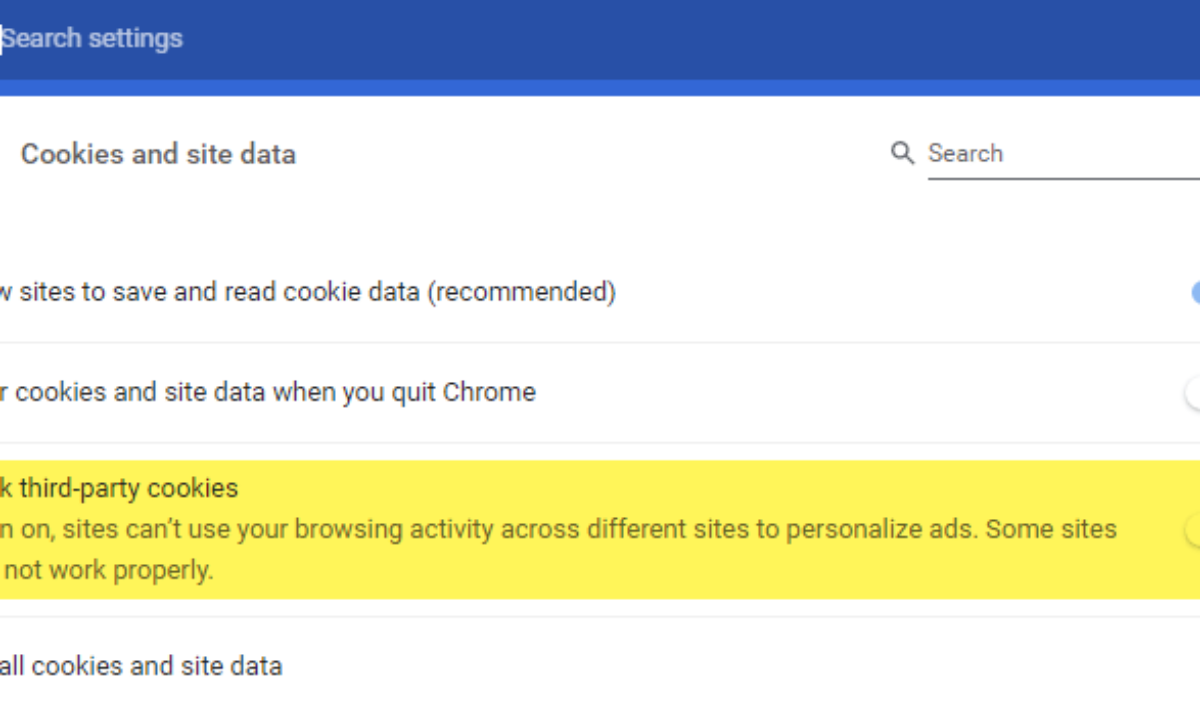Enable clearing cookies when you quit Chrome
Viewport: 1200px width, 720px height.
tap(1192, 393)
